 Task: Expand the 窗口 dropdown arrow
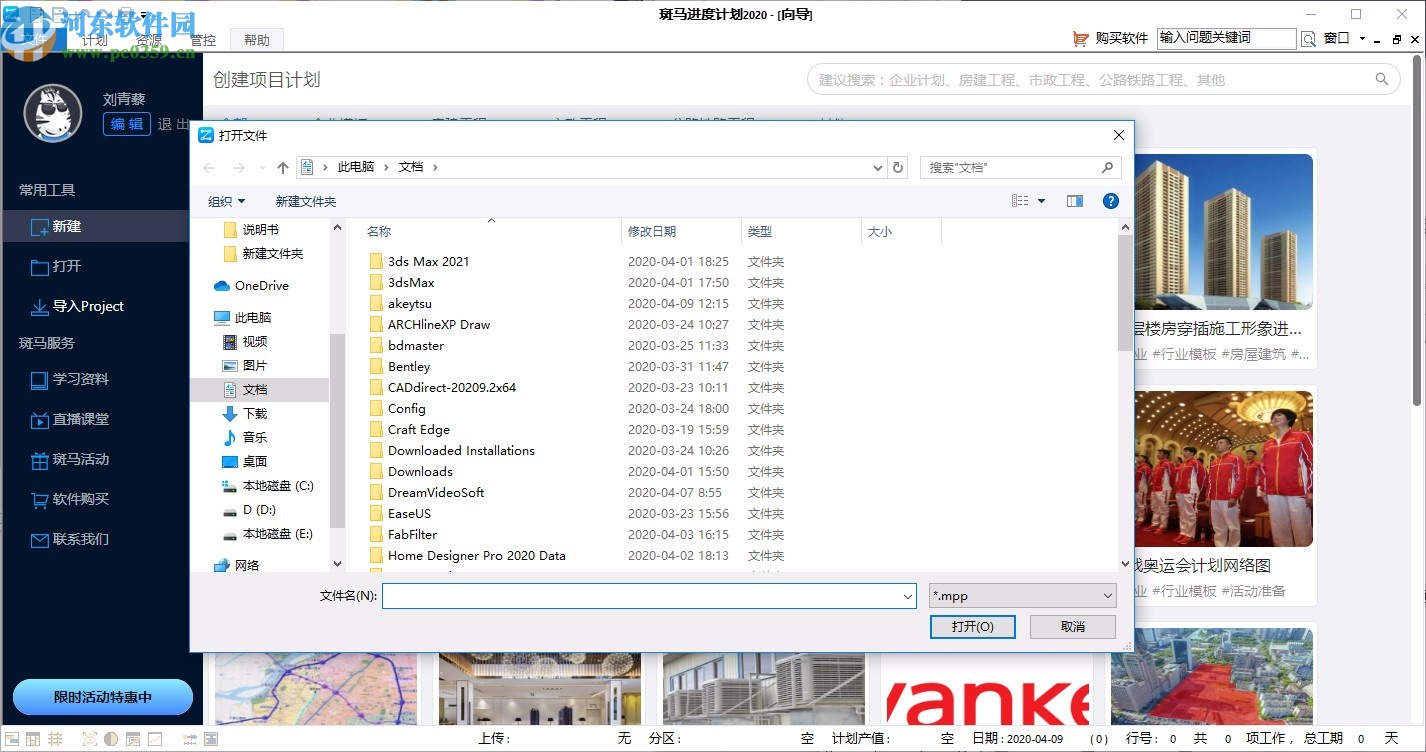tap(1363, 39)
